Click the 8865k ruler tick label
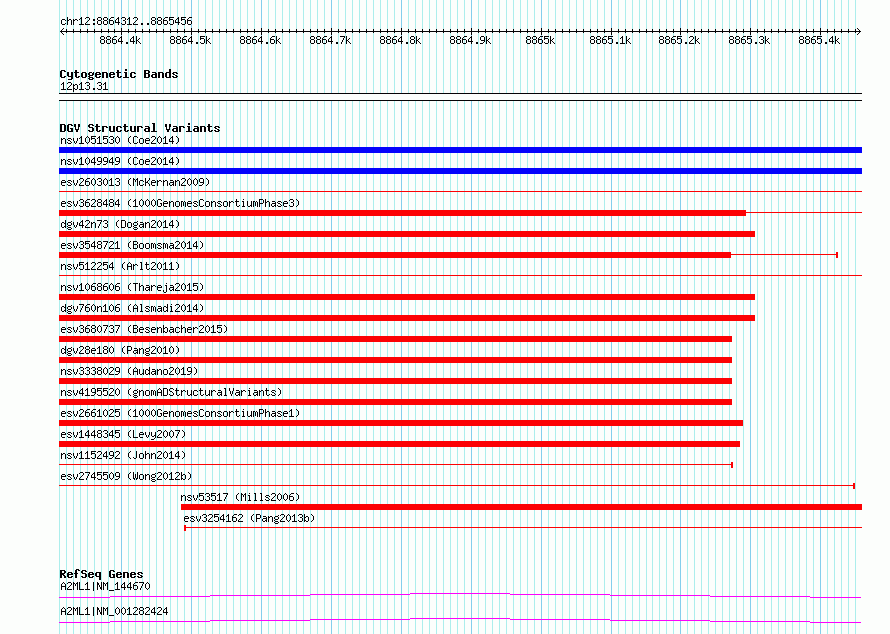Image resolution: width=890 pixels, height=634 pixels. 540,40
